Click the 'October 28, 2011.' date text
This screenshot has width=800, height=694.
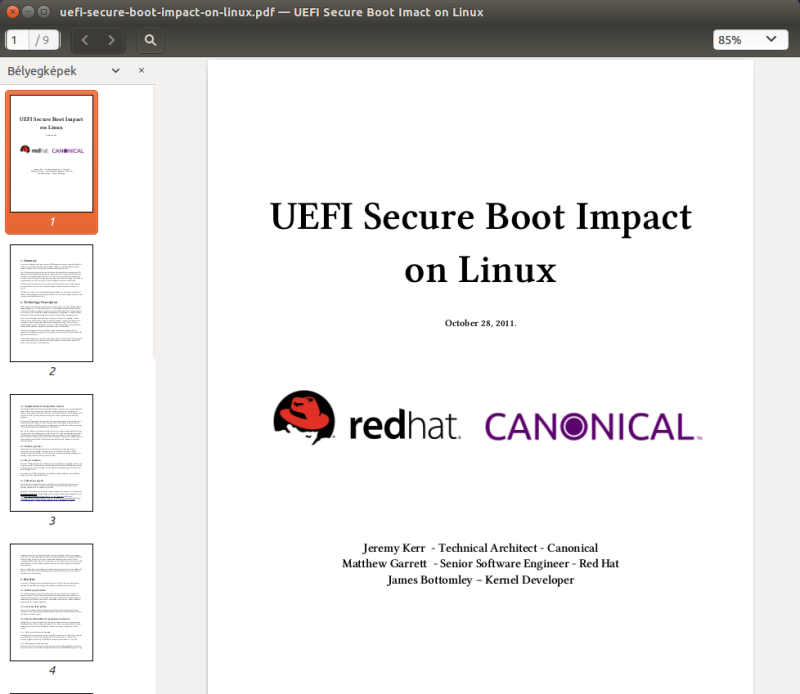coord(481,323)
